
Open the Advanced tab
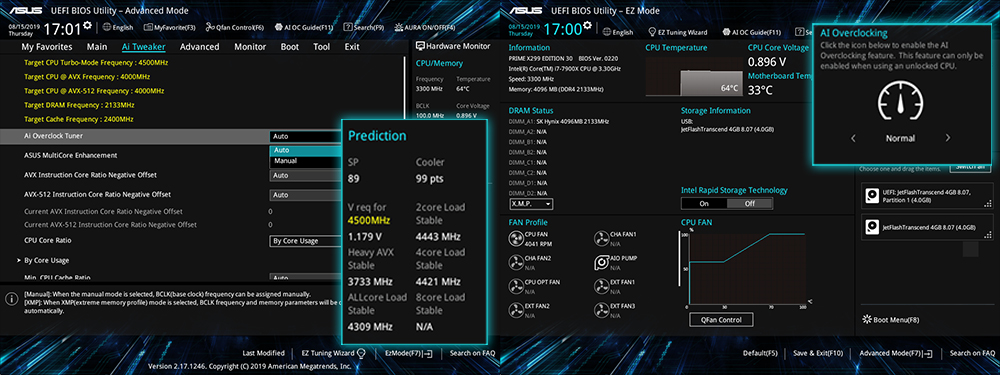(199, 47)
